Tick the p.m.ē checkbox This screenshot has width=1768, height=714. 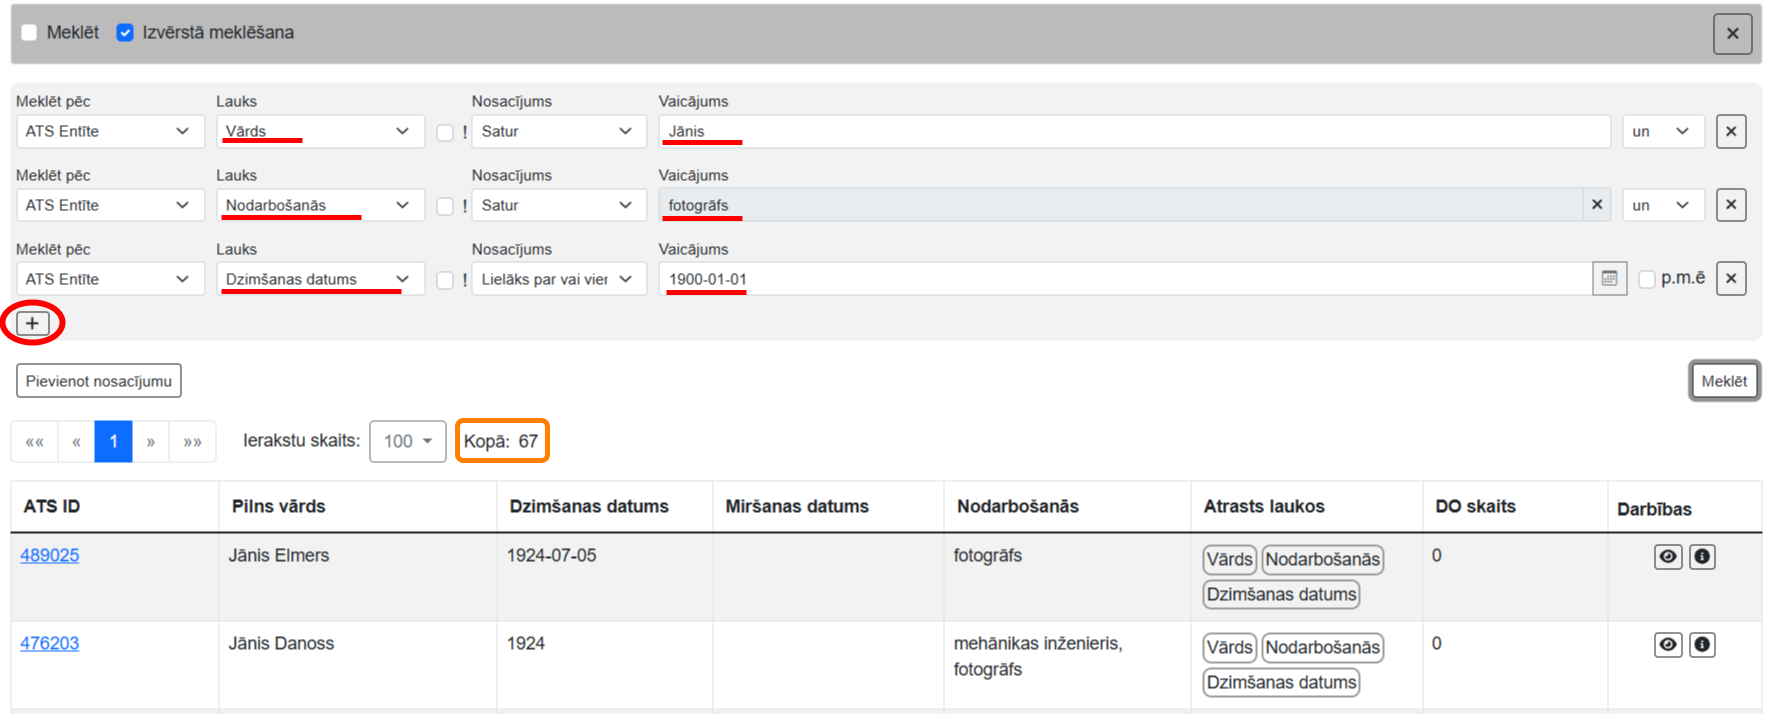tap(1646, 279)
